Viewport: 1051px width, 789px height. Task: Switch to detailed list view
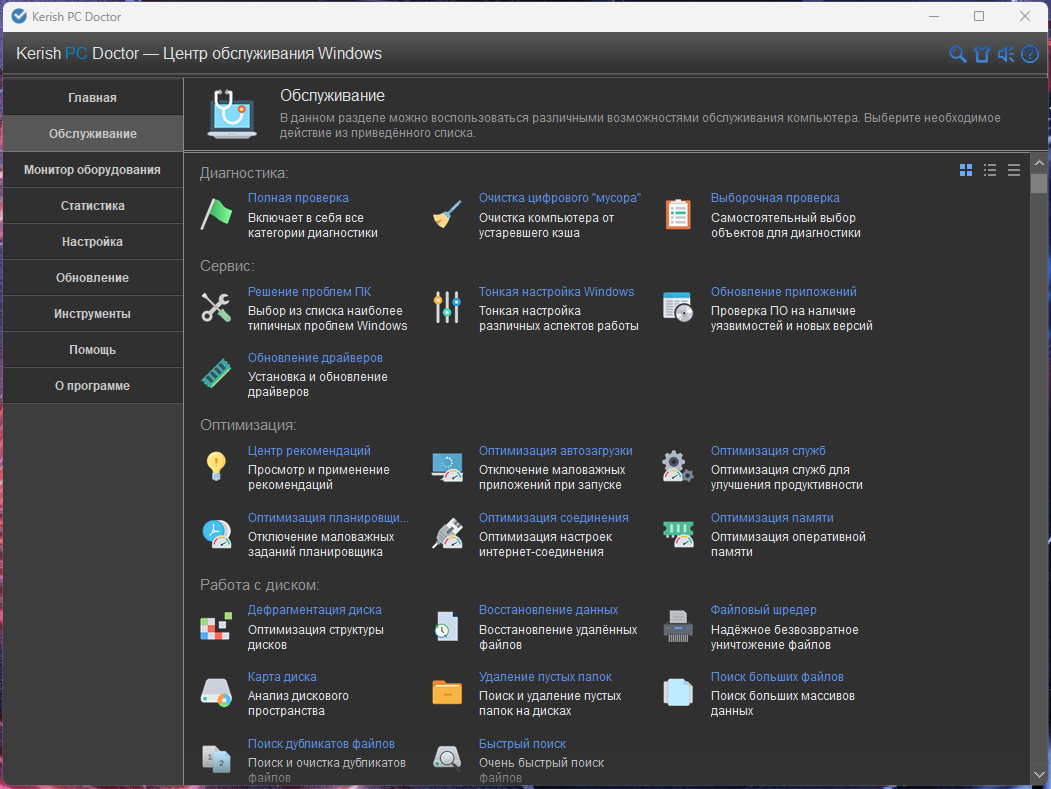[x=990, y=170]
